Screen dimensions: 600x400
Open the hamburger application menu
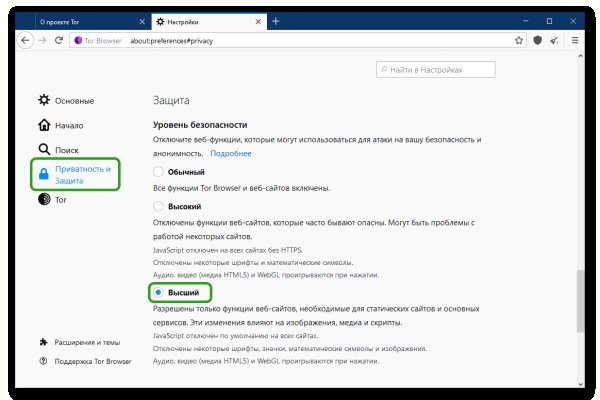coord(576,40)
